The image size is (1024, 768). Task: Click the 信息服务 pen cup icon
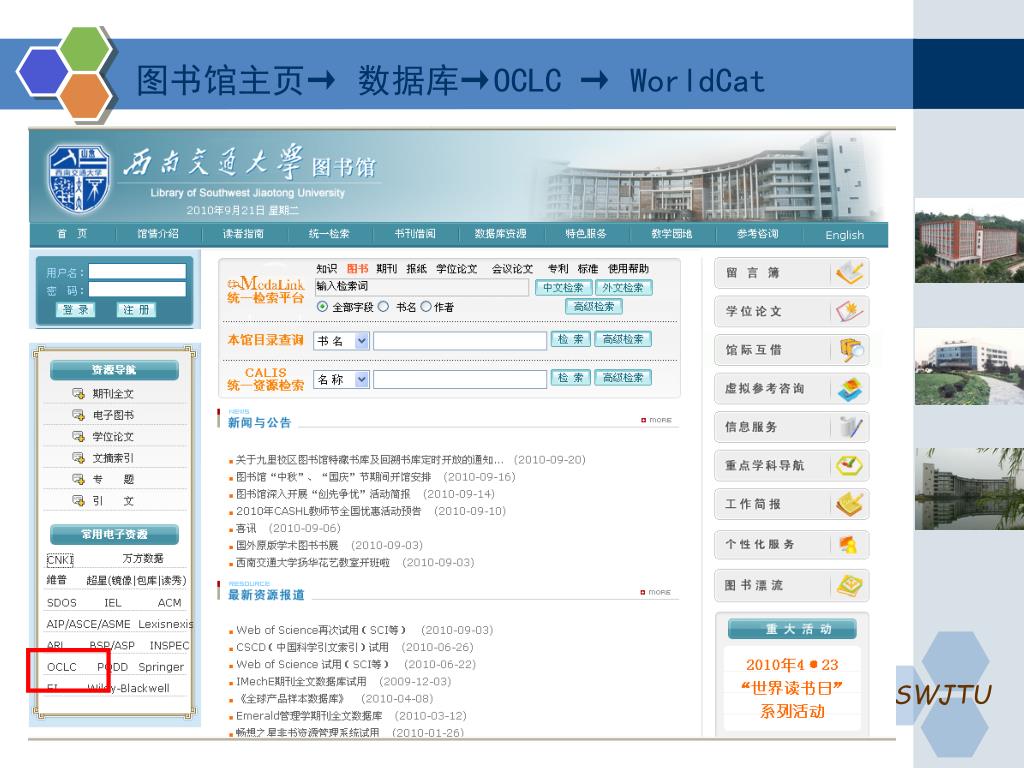pyautogui.click(x=850, y=427)
